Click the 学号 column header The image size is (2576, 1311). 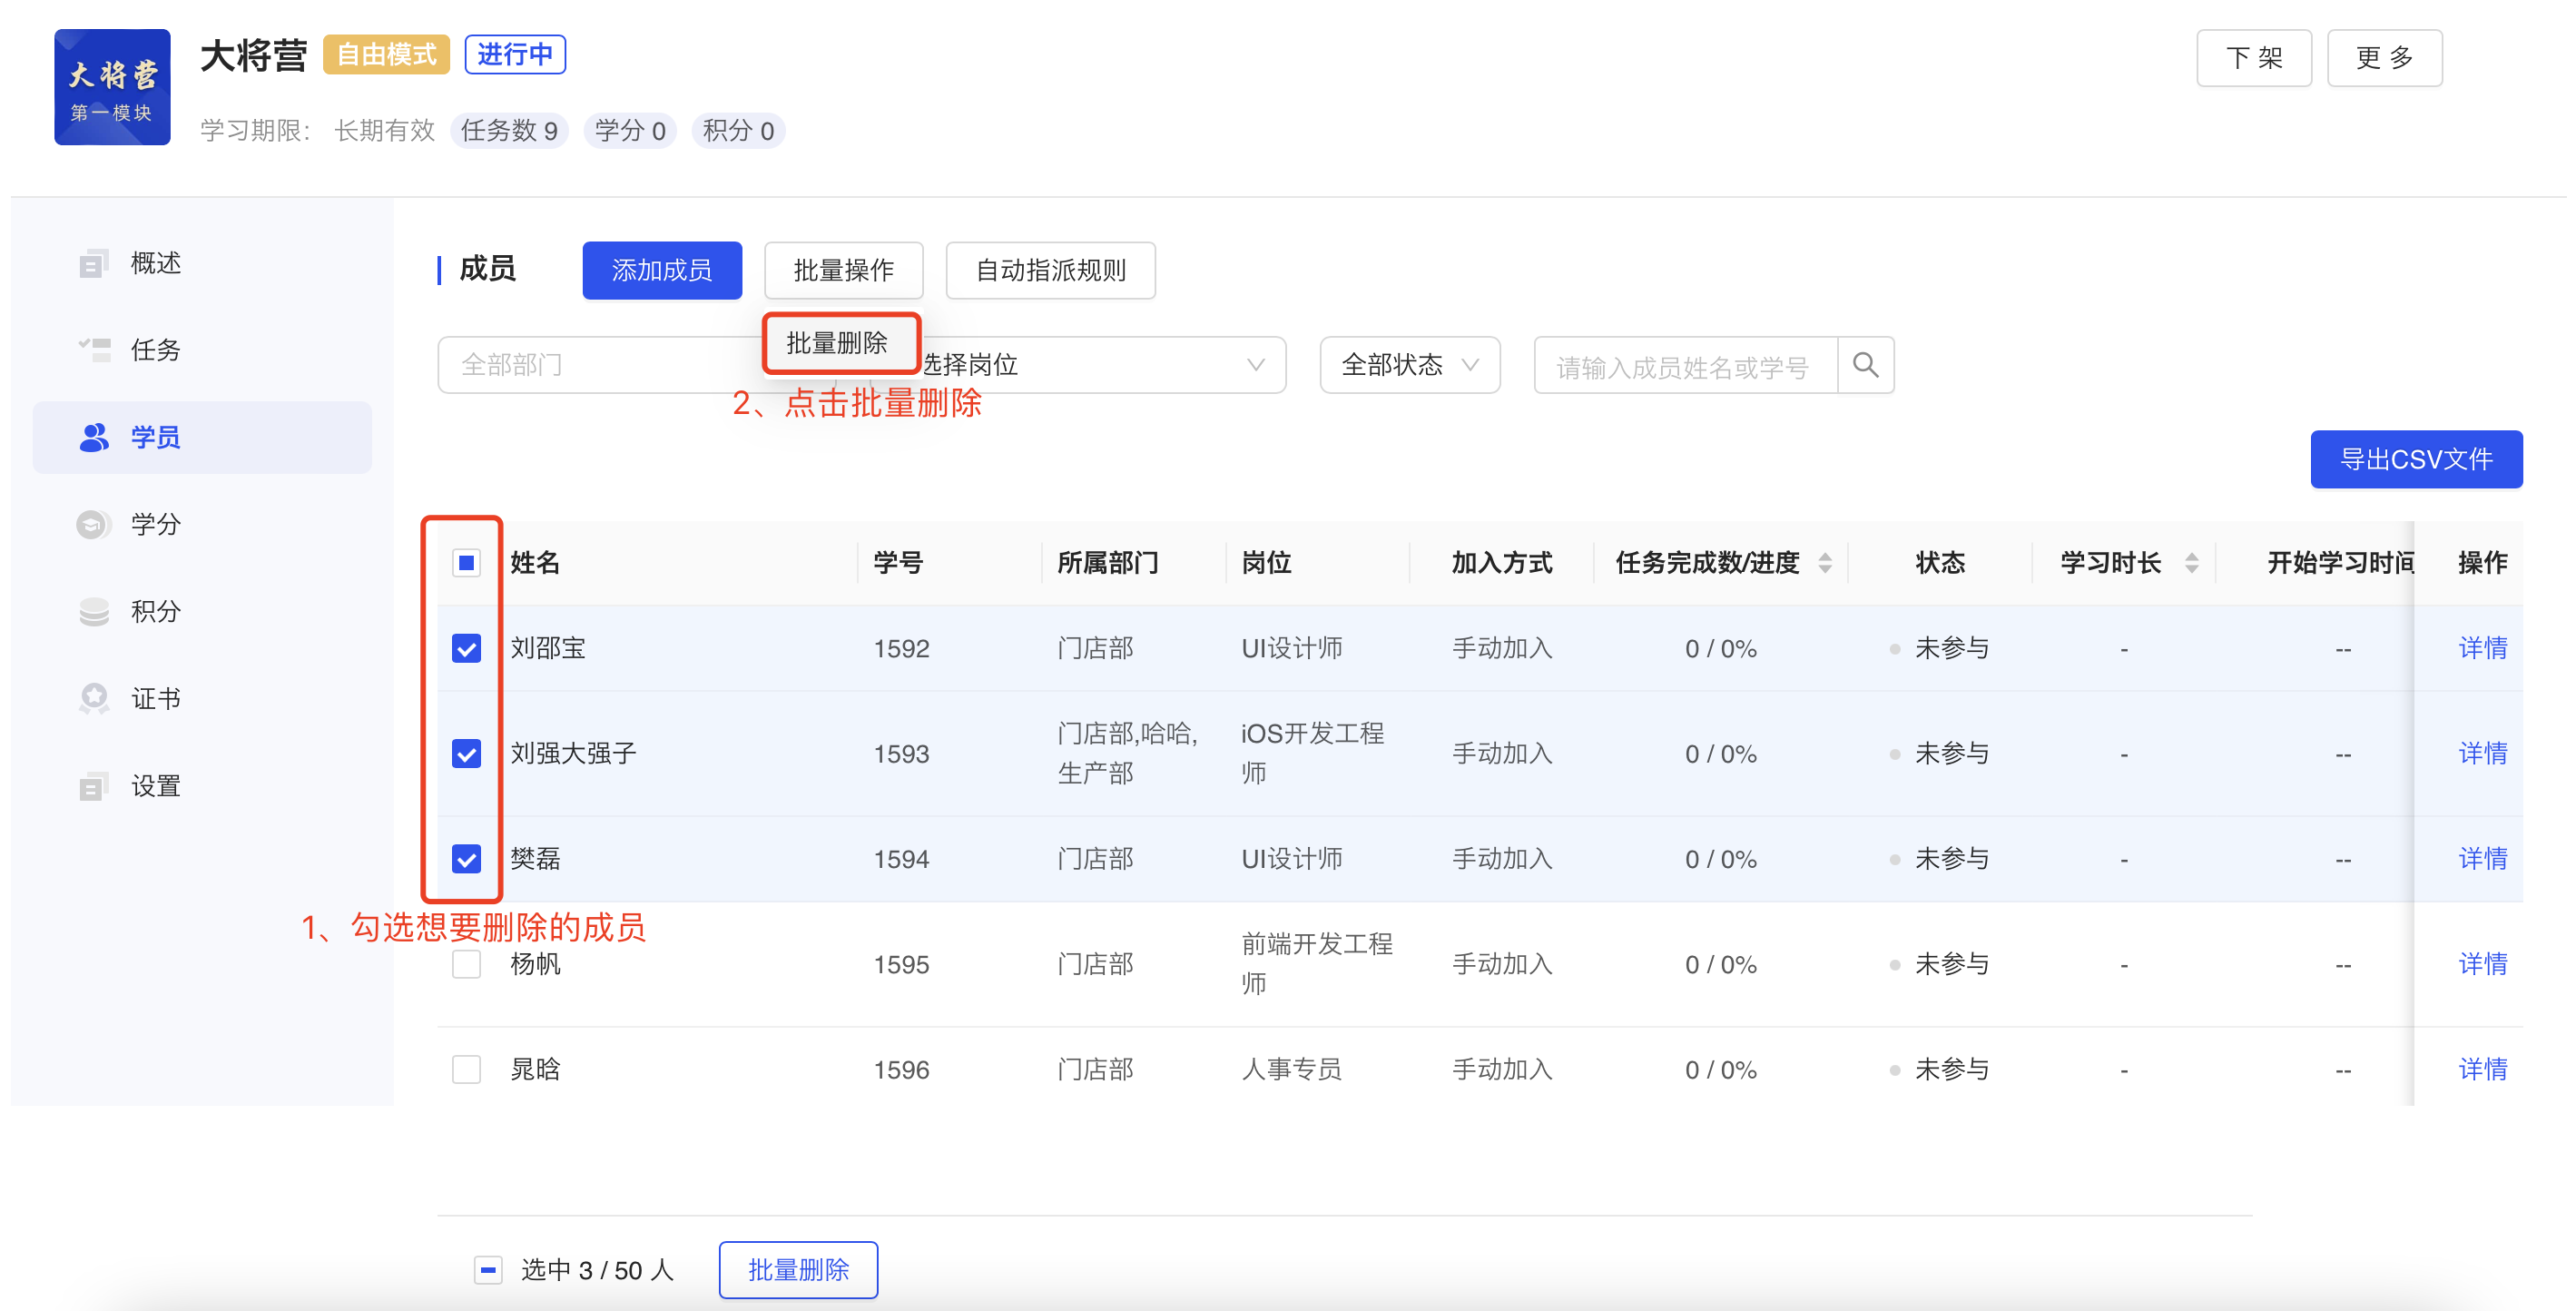tap(898, 563)
